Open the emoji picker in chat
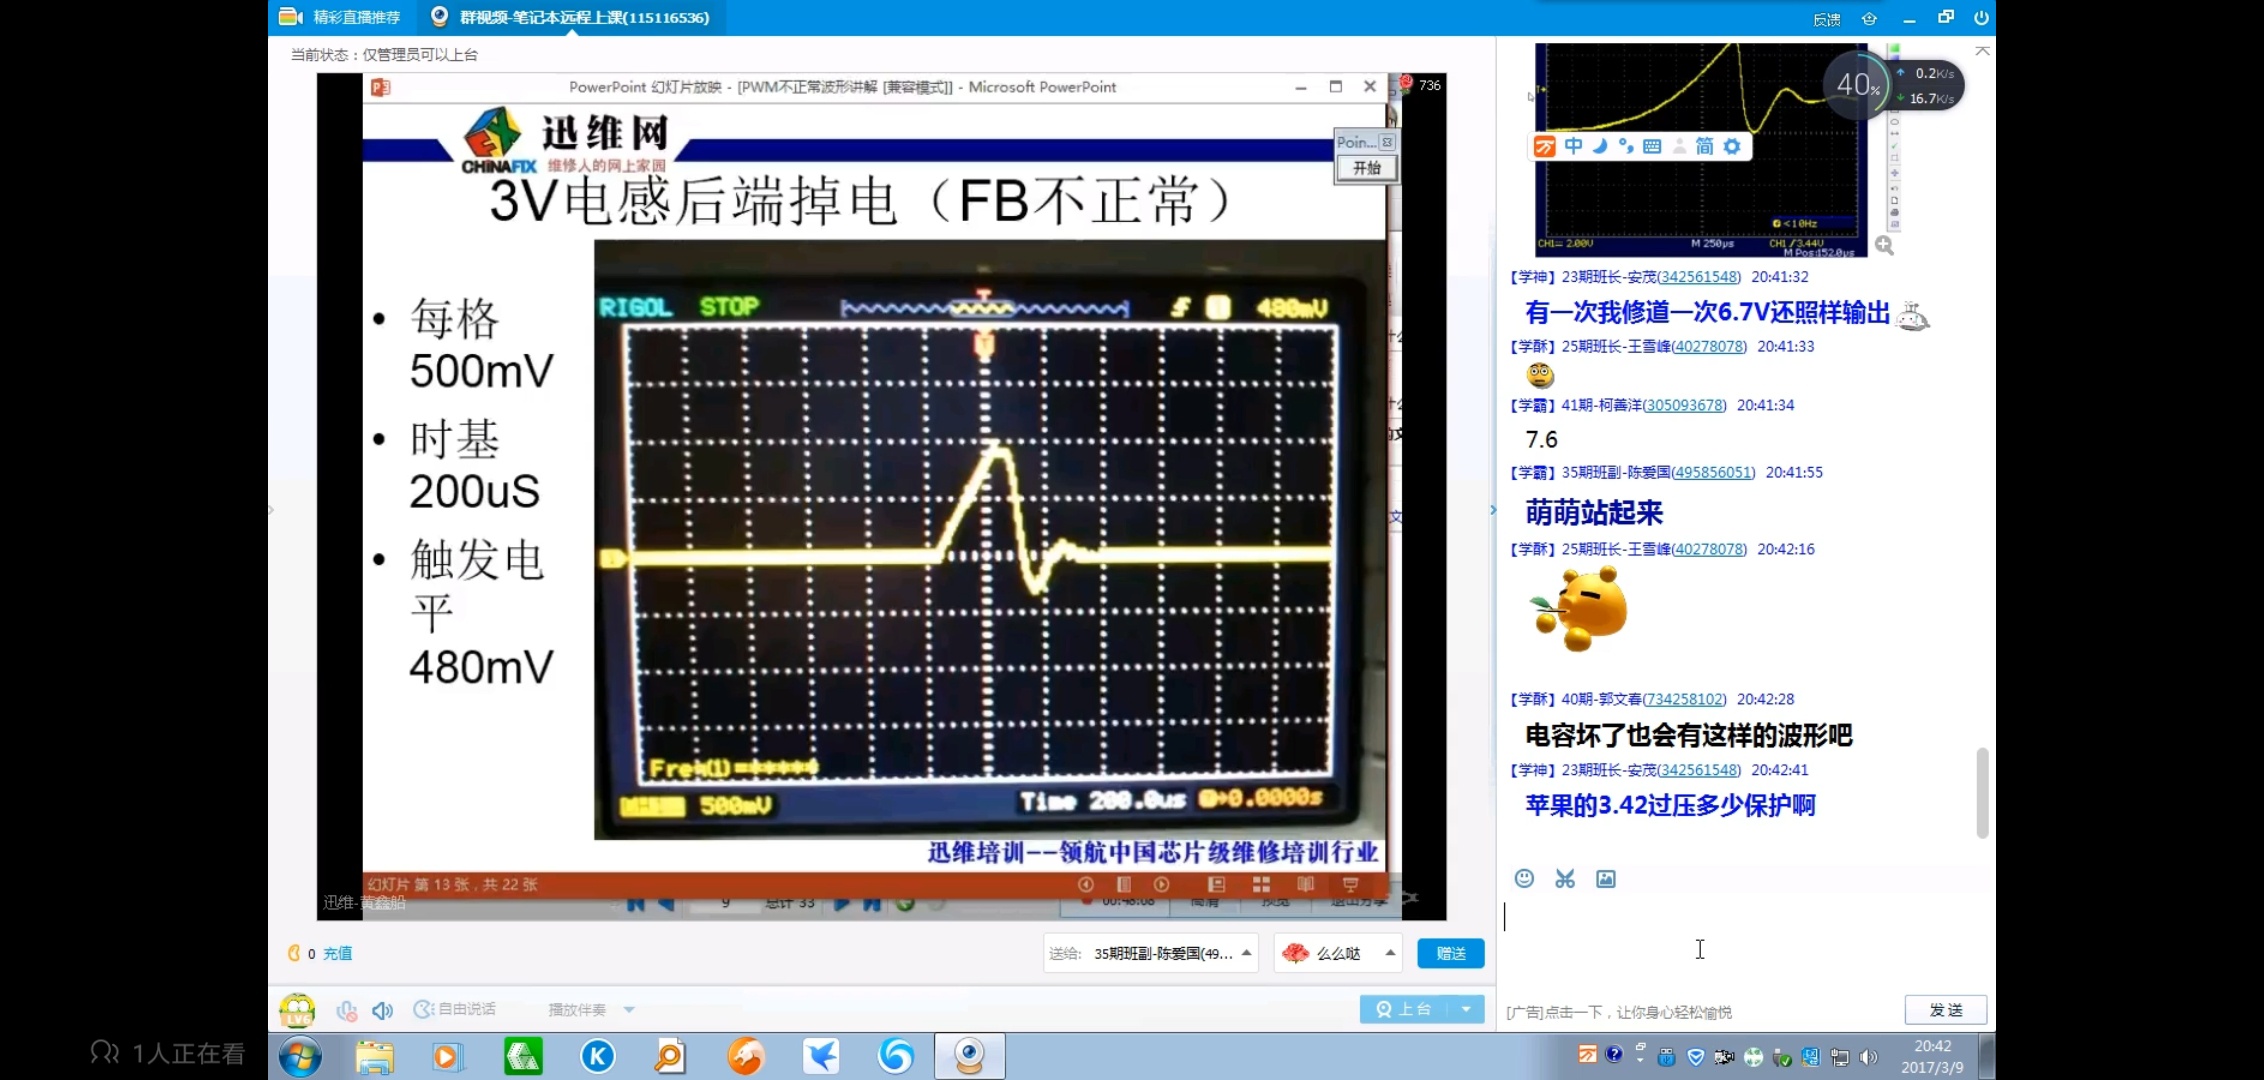The image size is (2264, 1080). (x=1524, y=878)
